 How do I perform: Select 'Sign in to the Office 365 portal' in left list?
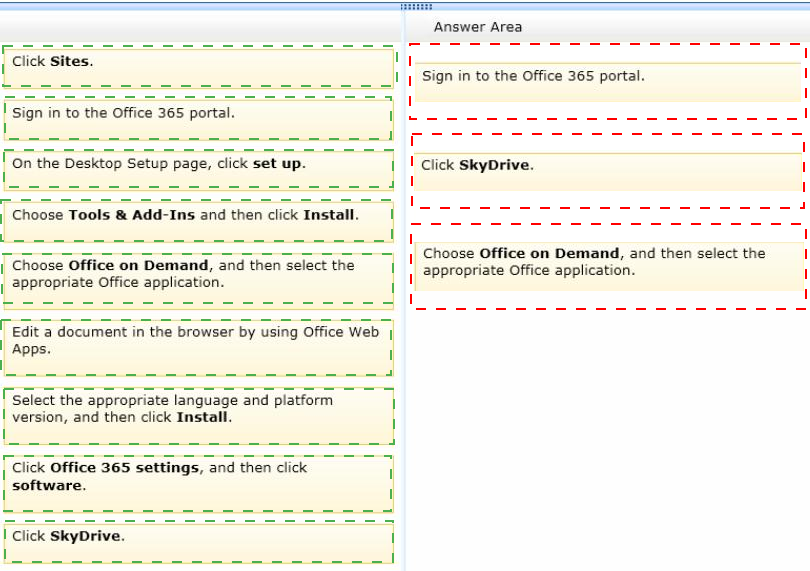point(199,119)
